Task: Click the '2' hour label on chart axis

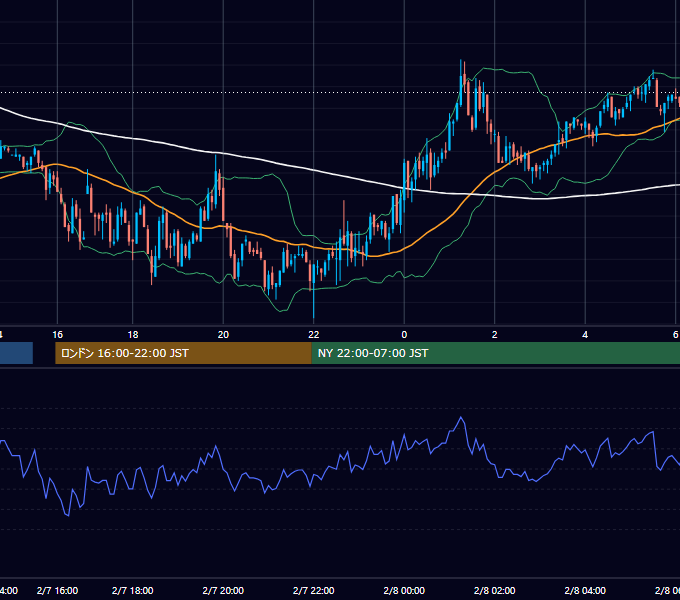Action: [494, 335]
